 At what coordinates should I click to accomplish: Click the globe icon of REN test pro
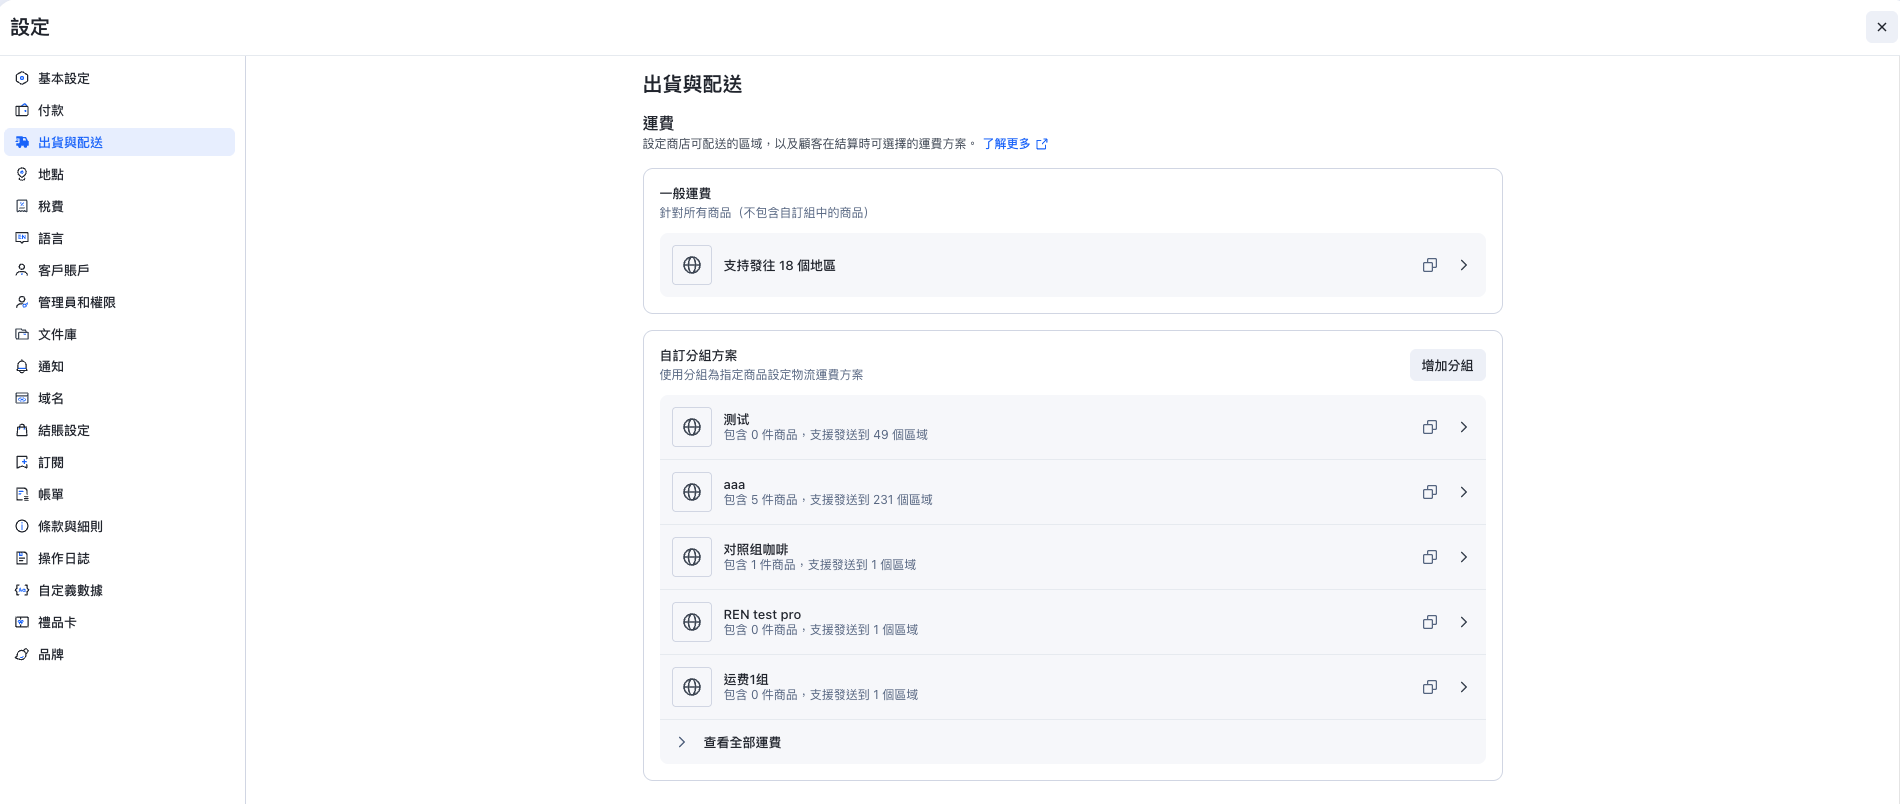click(692, 622)
